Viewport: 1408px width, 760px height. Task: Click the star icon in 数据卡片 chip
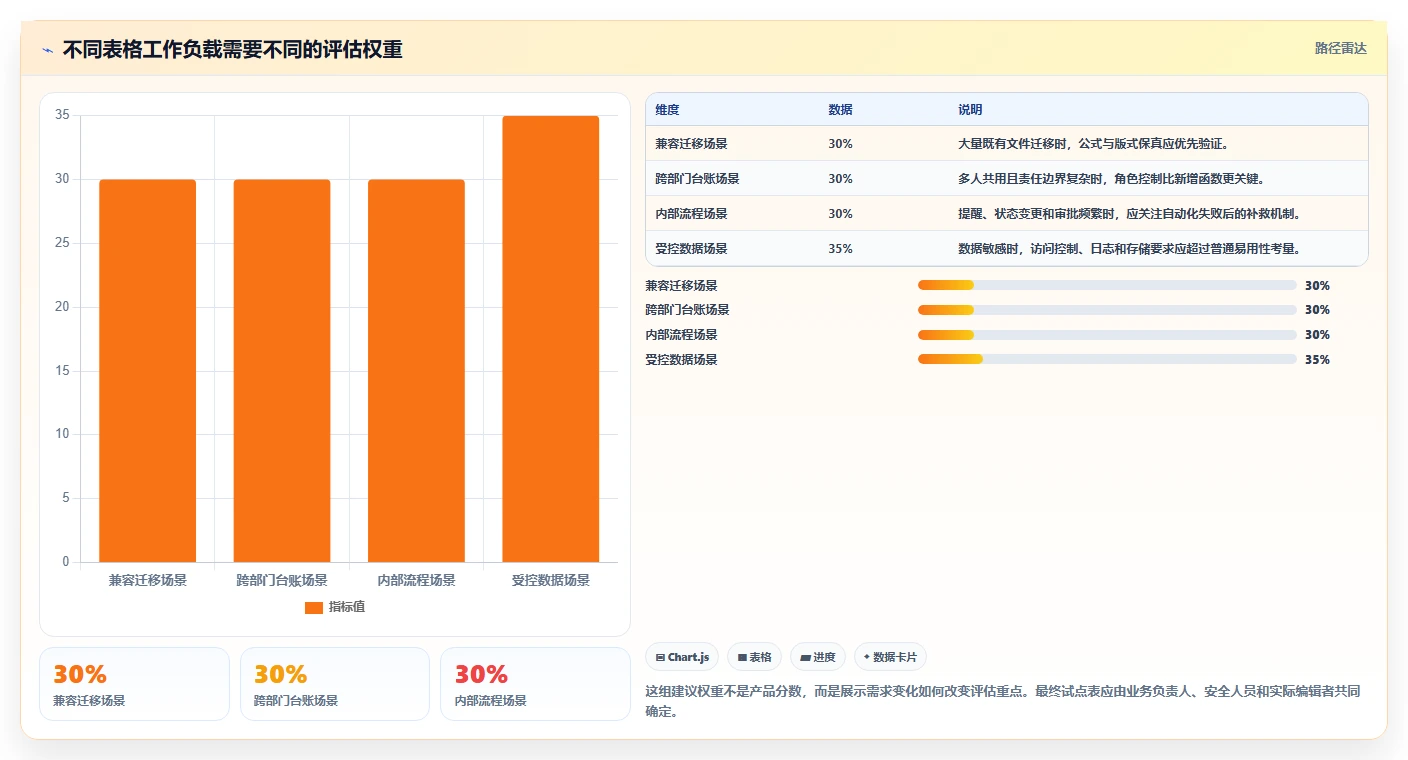867,657
